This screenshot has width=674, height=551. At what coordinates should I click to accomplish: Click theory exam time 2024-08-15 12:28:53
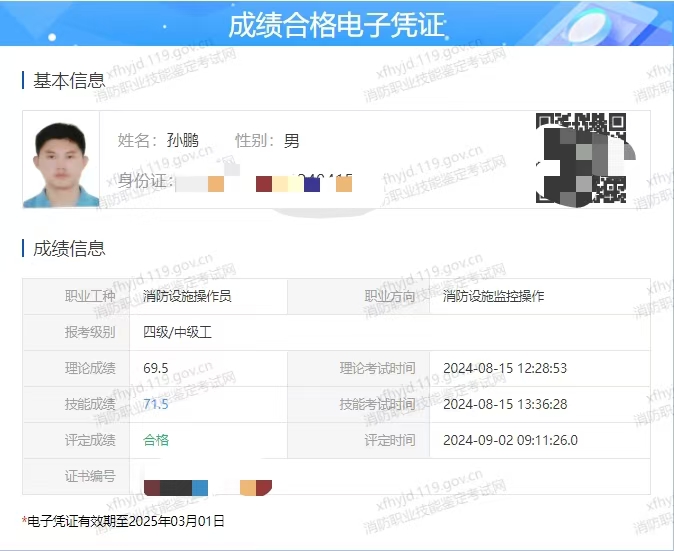504,368
